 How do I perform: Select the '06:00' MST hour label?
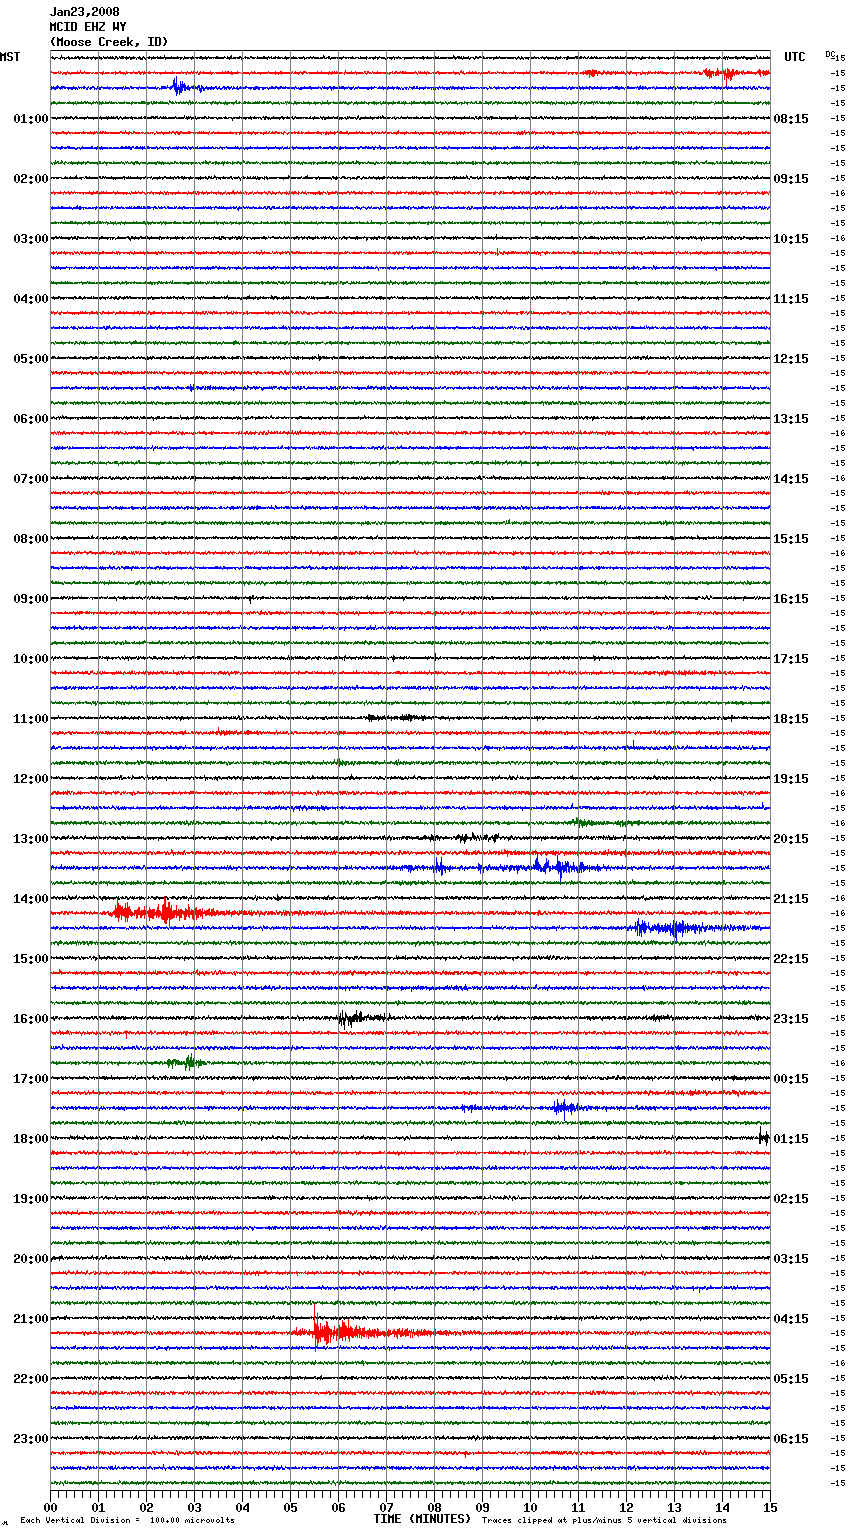pyautogui.click(x=30, y=419)
